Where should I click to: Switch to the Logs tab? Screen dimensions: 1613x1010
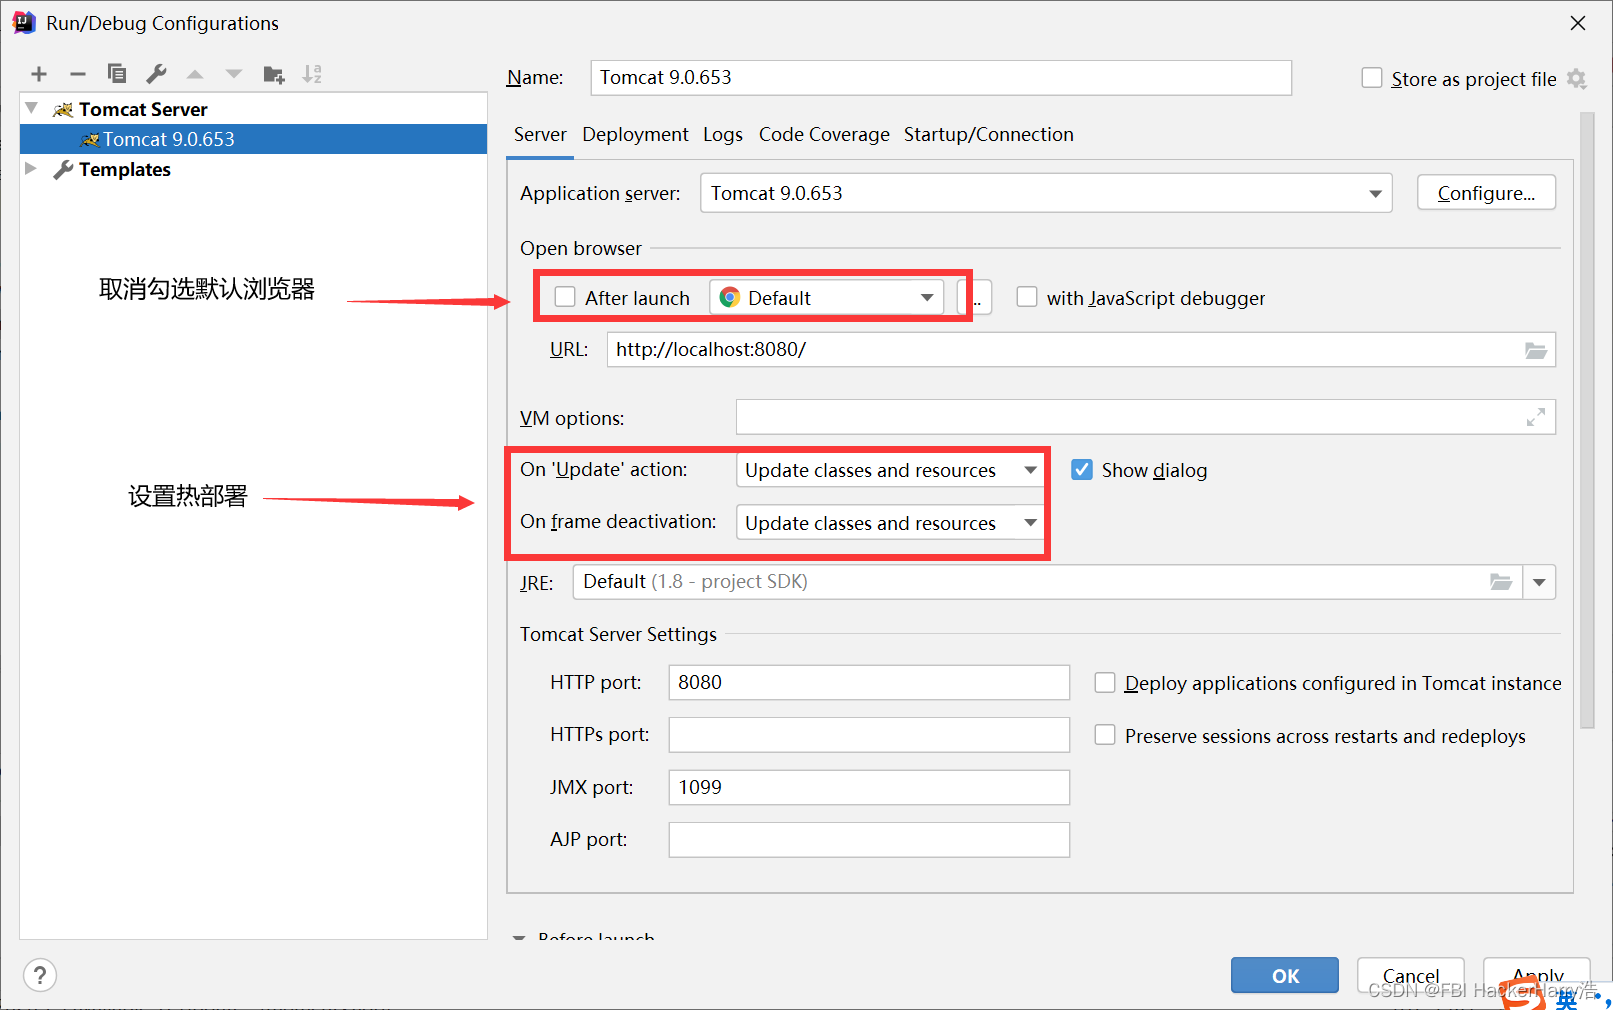tap(723, 134)
